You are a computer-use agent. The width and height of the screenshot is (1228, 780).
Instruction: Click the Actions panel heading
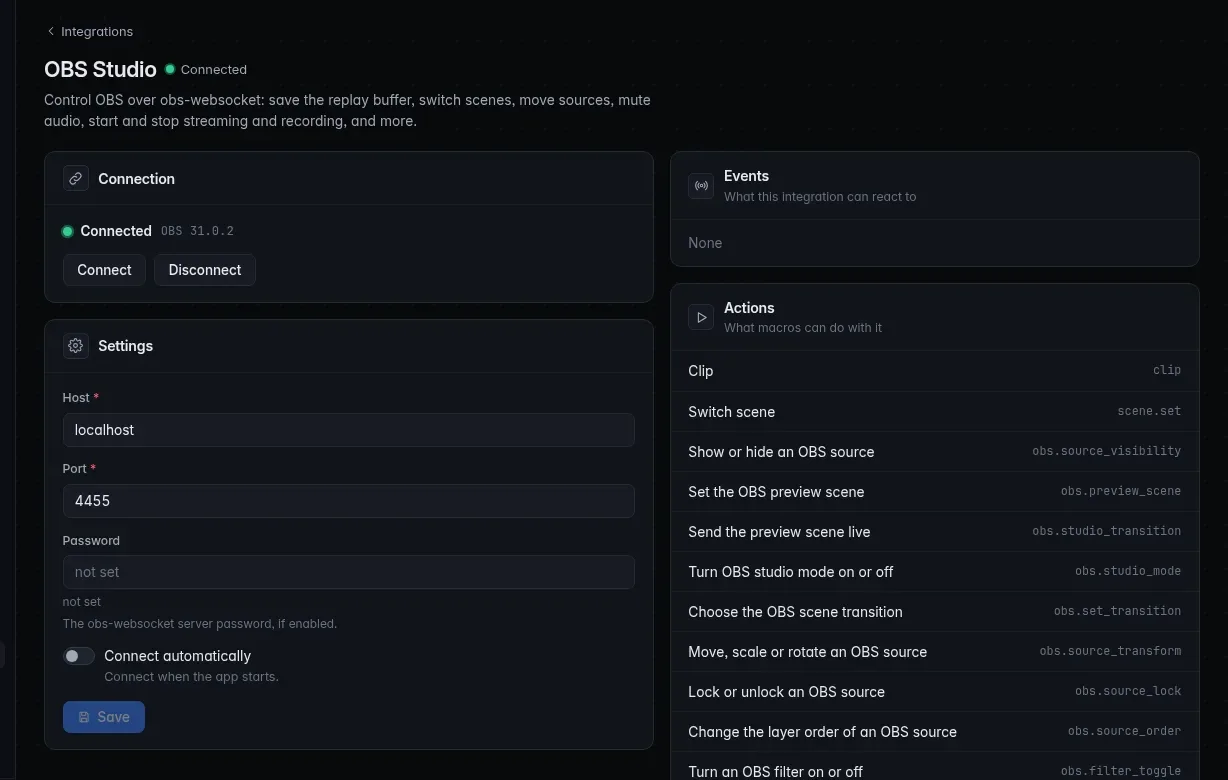click(749, 308)
